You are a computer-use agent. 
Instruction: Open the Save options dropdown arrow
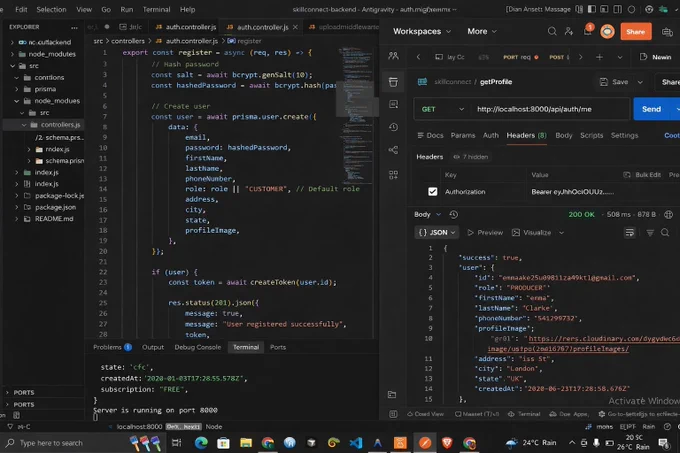tap(640, 82)
